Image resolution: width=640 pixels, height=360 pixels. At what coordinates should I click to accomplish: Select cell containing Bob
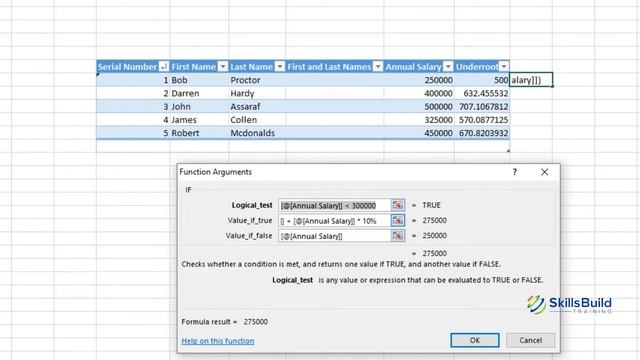pos(199,80)
